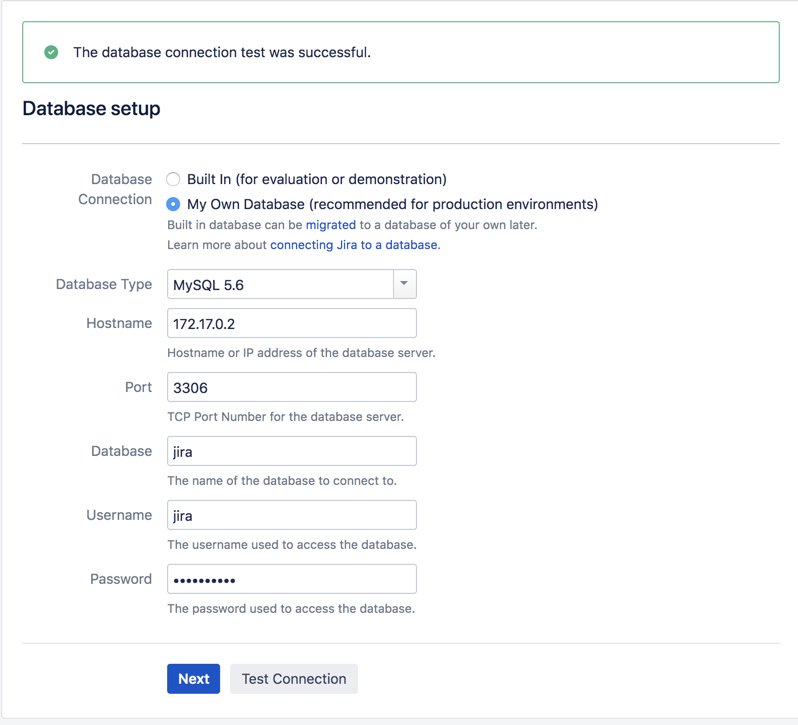
Task: Expand the Database Type dropdown arrow
Action: click(x=404, y=284)
